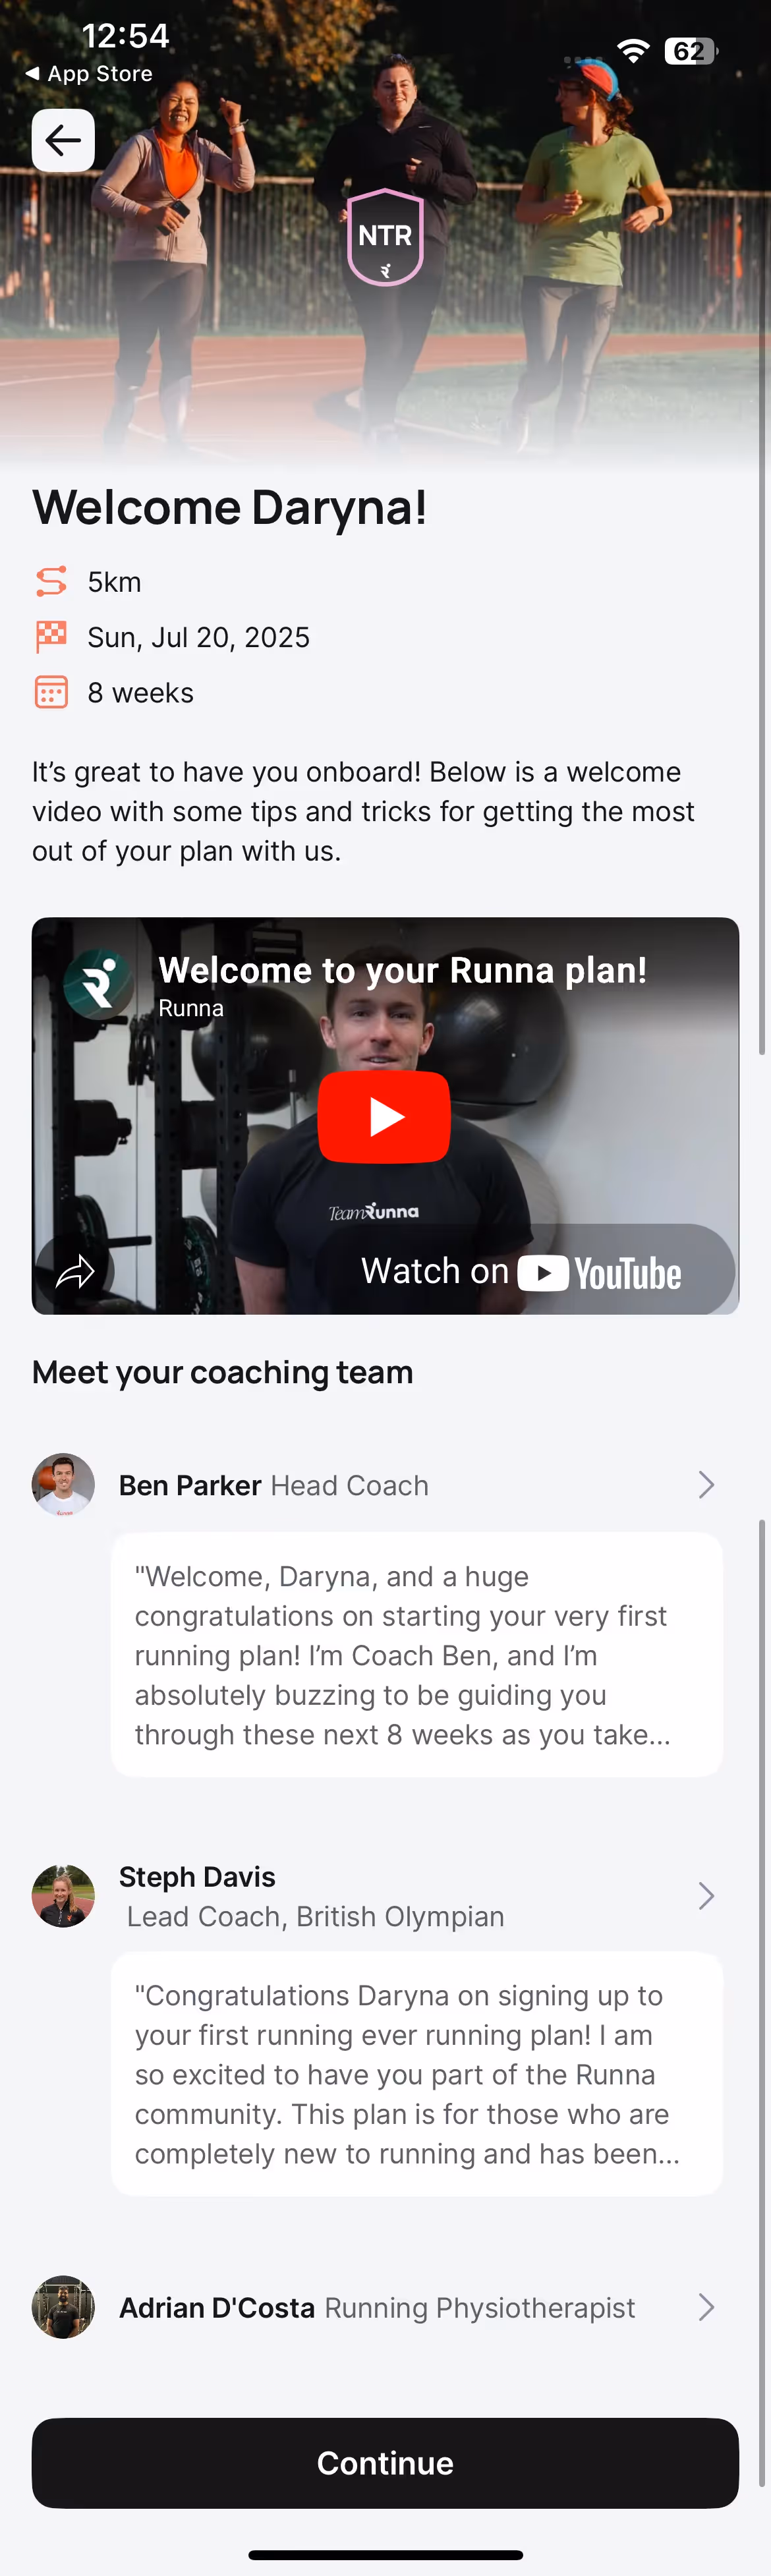
Task: Open Ben Parker's profile photo
Action: (63, 1485)
